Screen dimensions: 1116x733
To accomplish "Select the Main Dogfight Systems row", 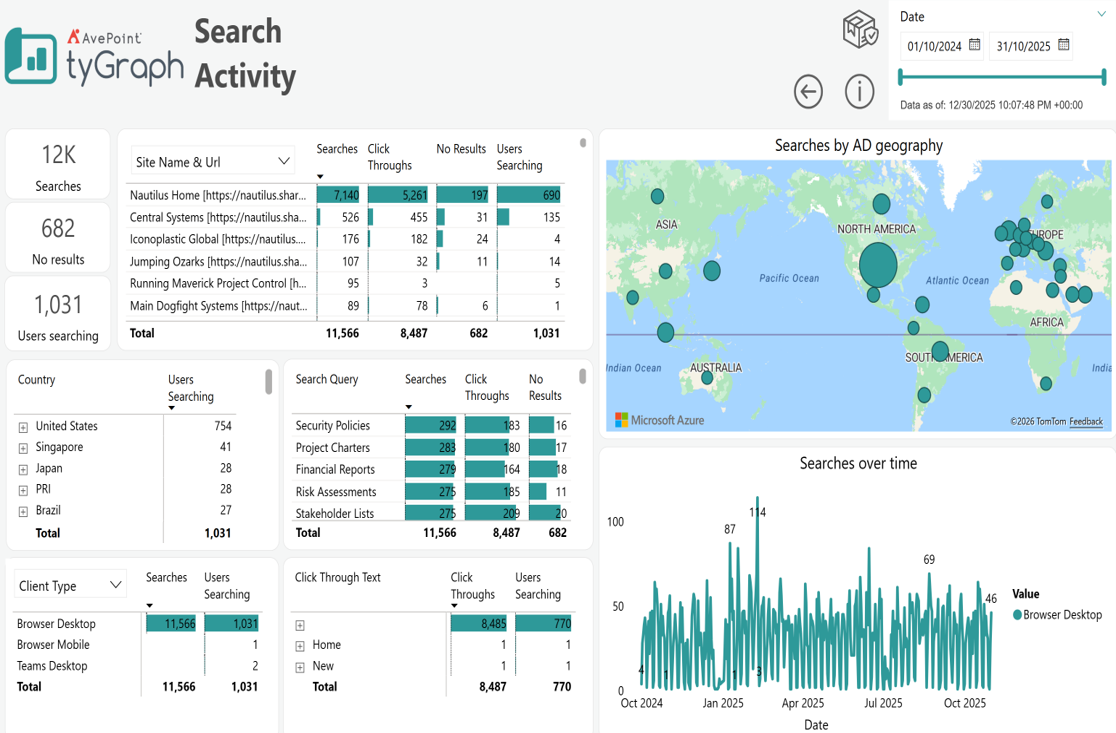I will [x=345, y=305].
